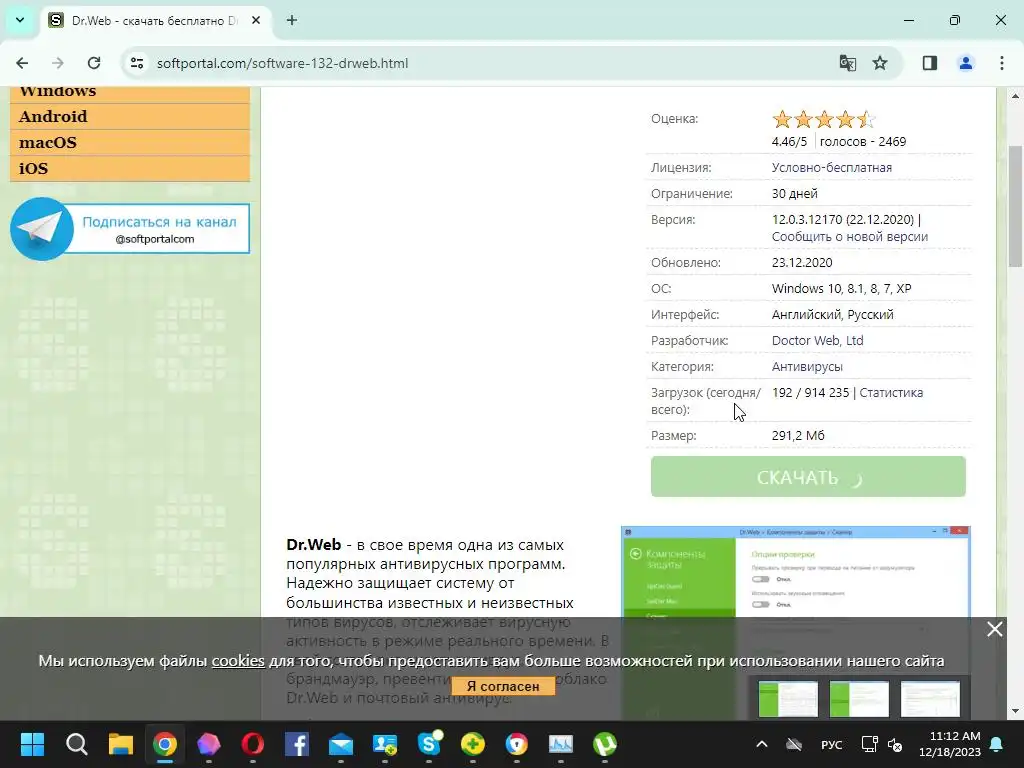Image resolution: width=1024 pixels, height=768 pixels.
Task: Click the address bar URL
Action: [282, 63]
